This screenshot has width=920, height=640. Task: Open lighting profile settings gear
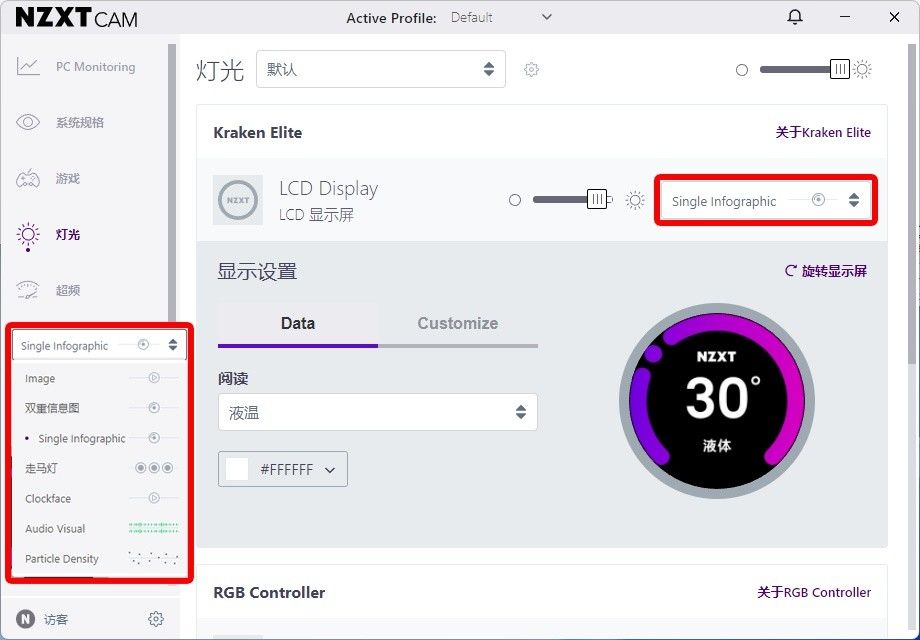coord(531,70)
